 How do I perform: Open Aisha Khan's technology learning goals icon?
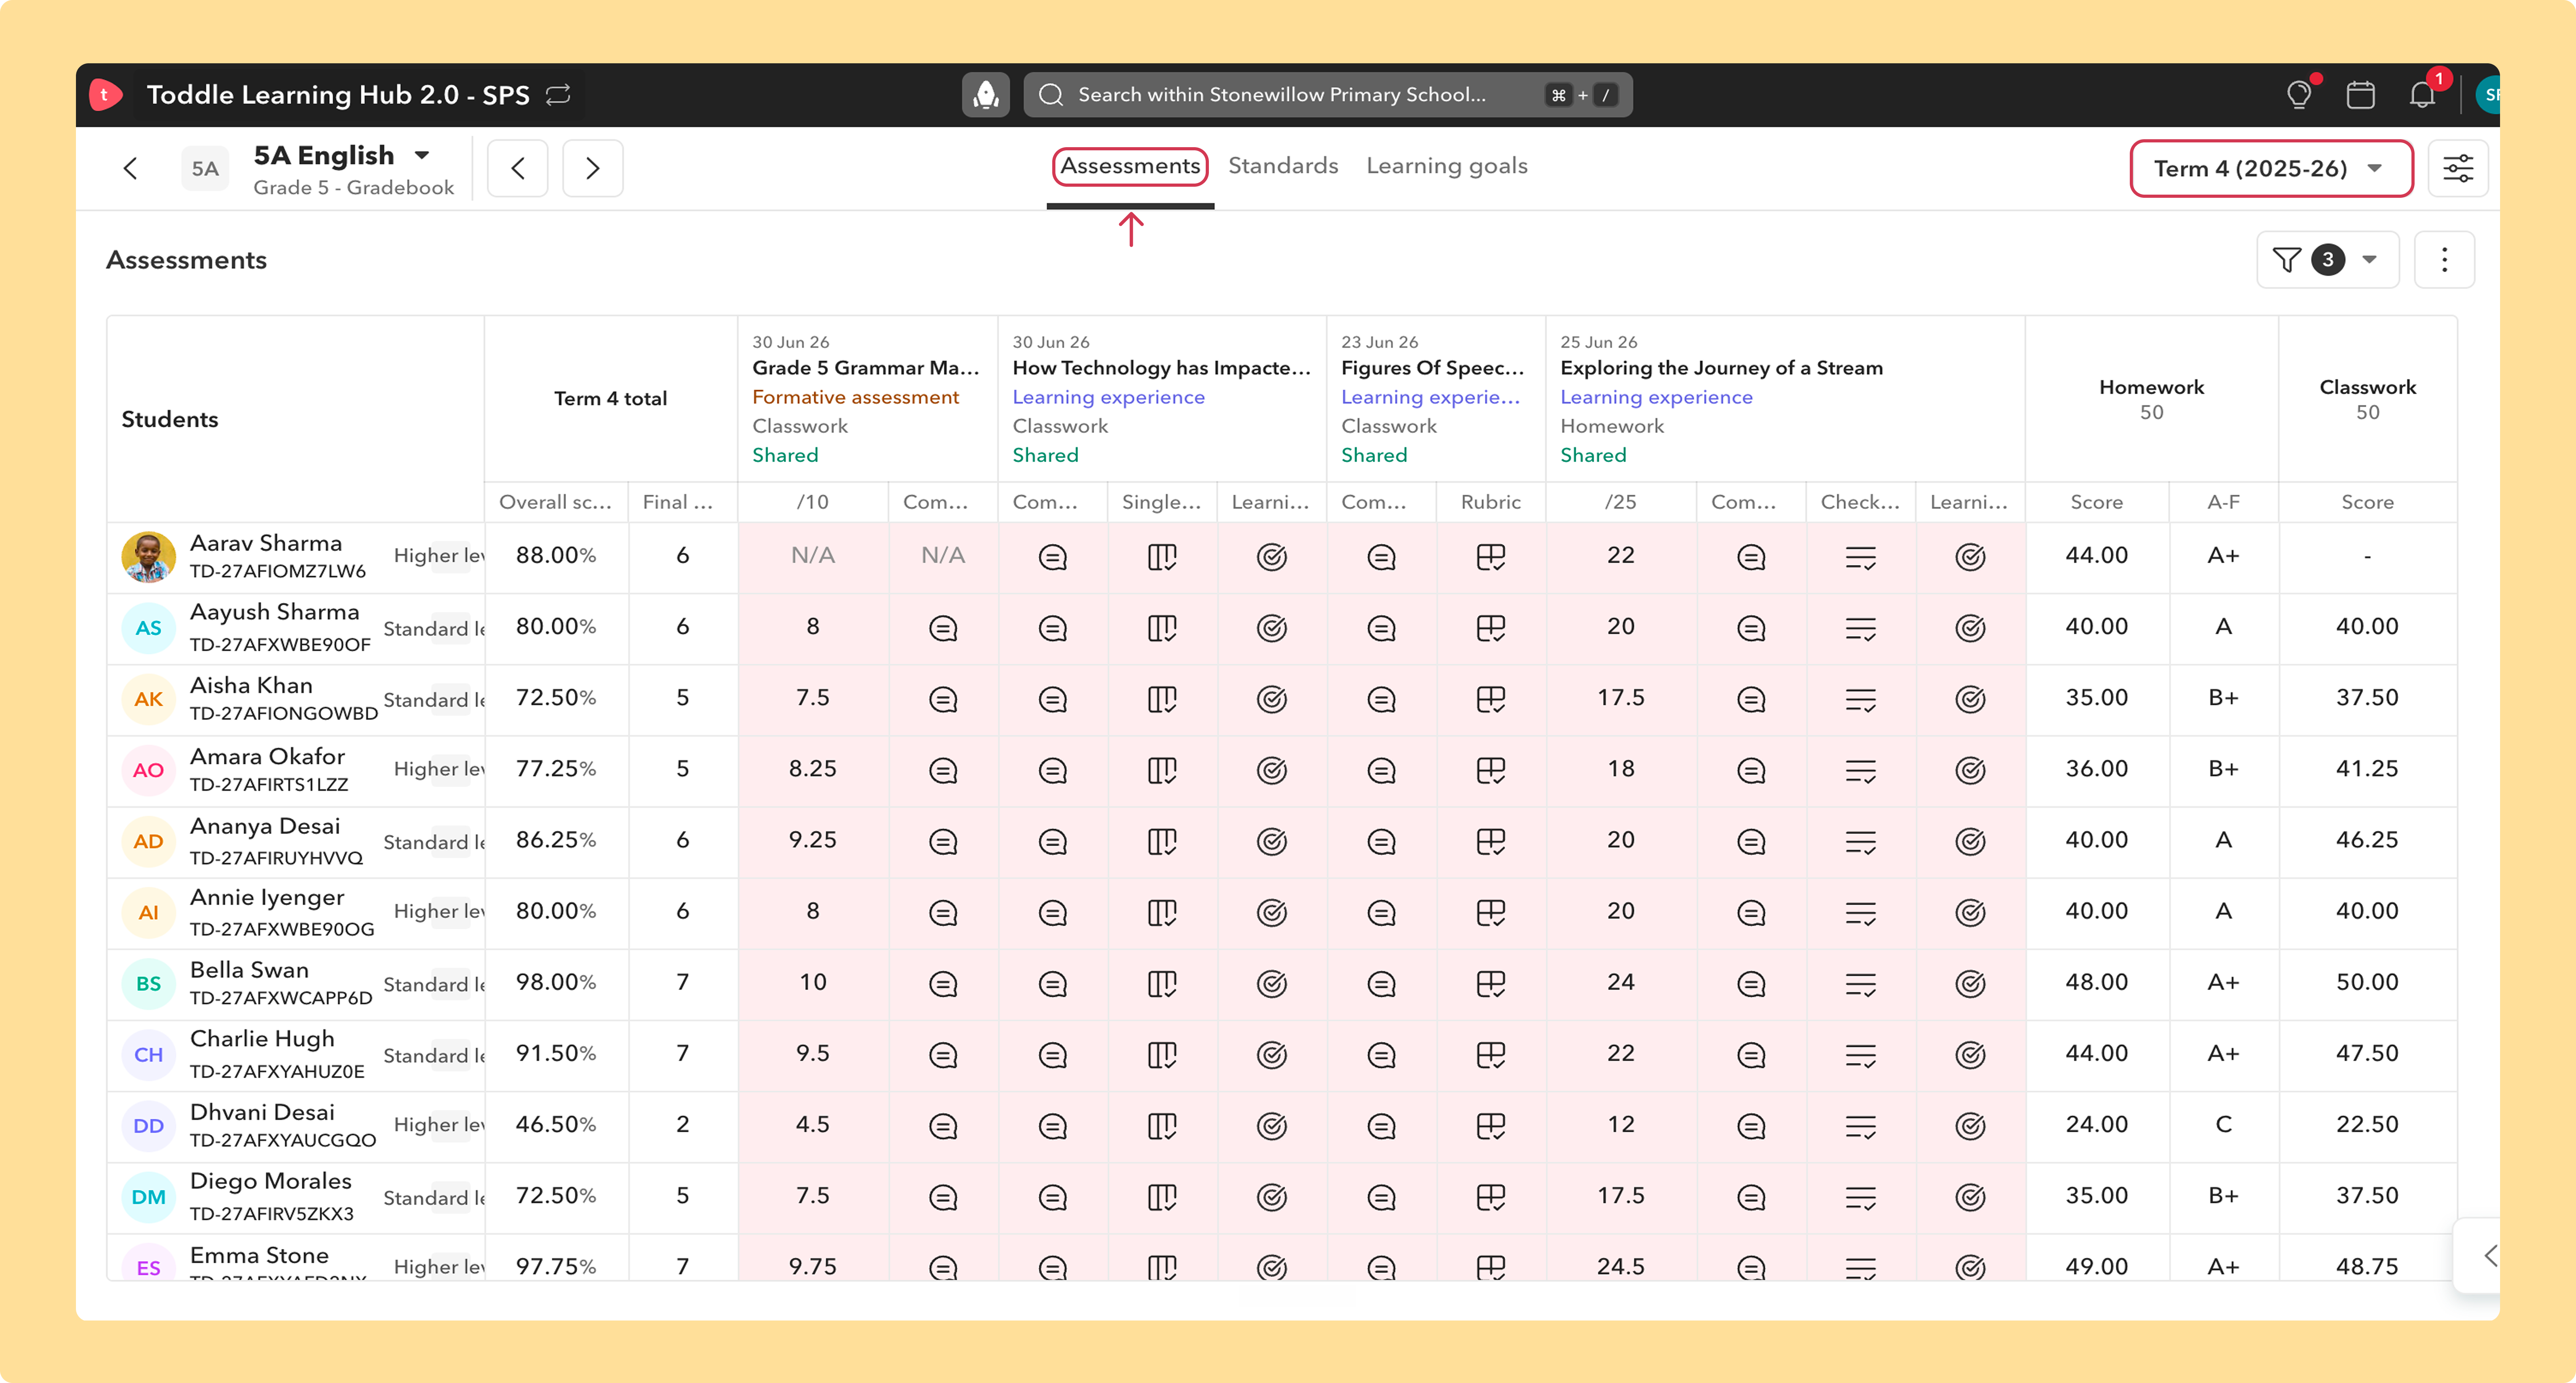pos(1271,699)
